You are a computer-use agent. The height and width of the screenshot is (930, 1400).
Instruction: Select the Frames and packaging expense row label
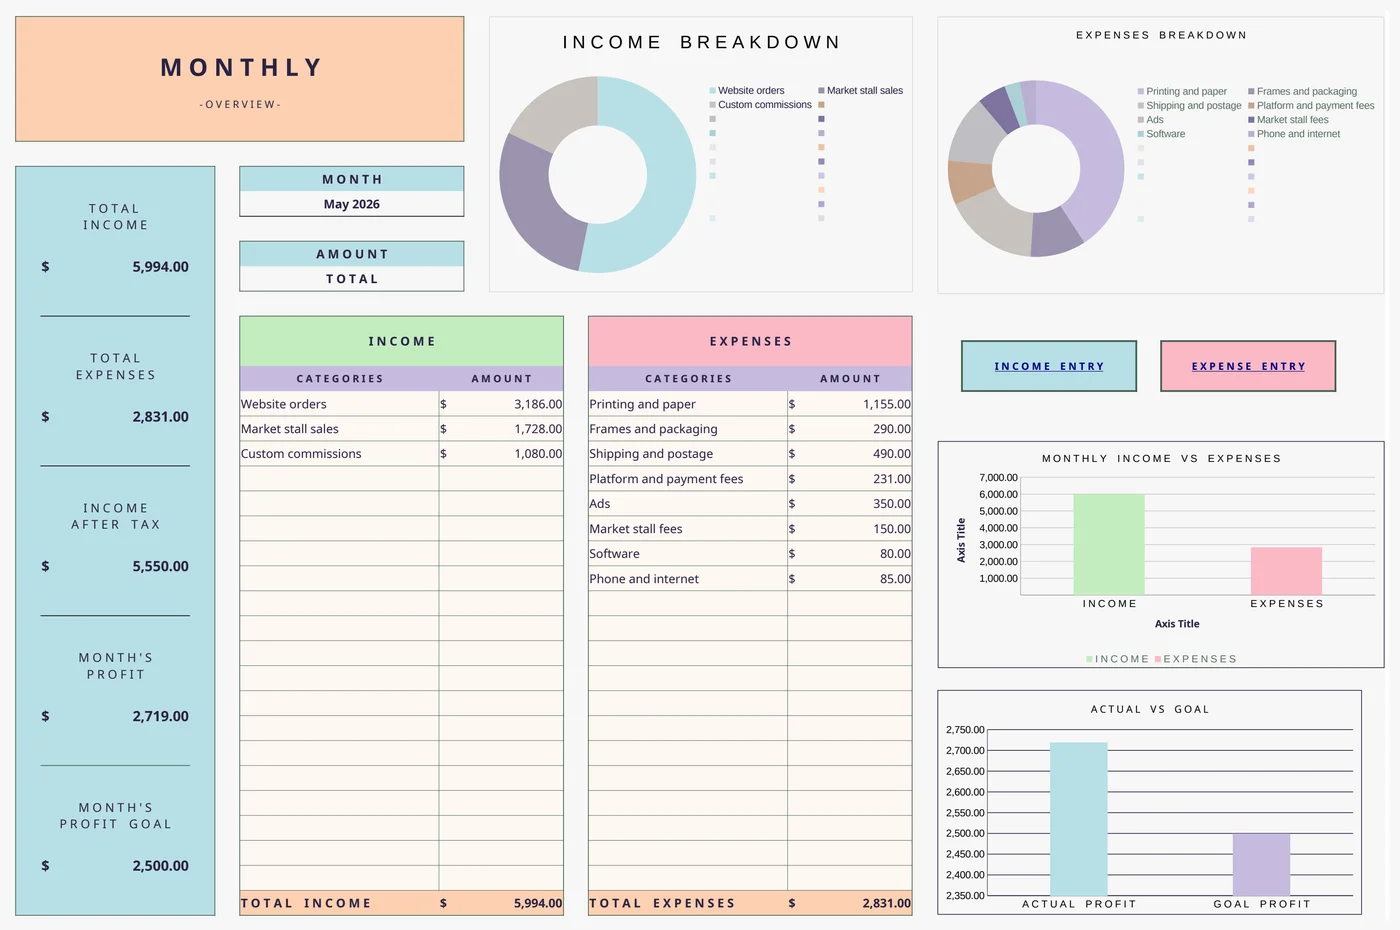click(688, 429)
